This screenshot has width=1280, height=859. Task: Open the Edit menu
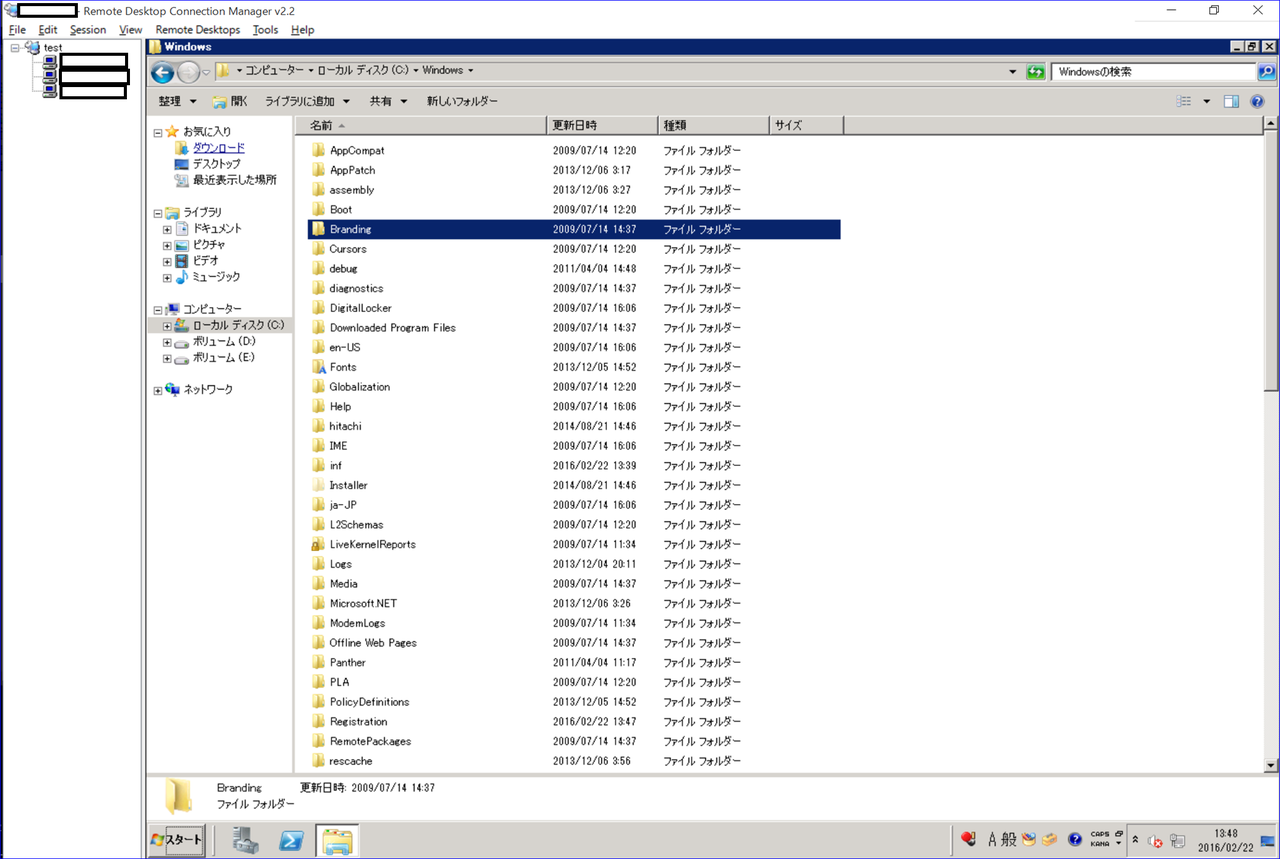(48, 30)
